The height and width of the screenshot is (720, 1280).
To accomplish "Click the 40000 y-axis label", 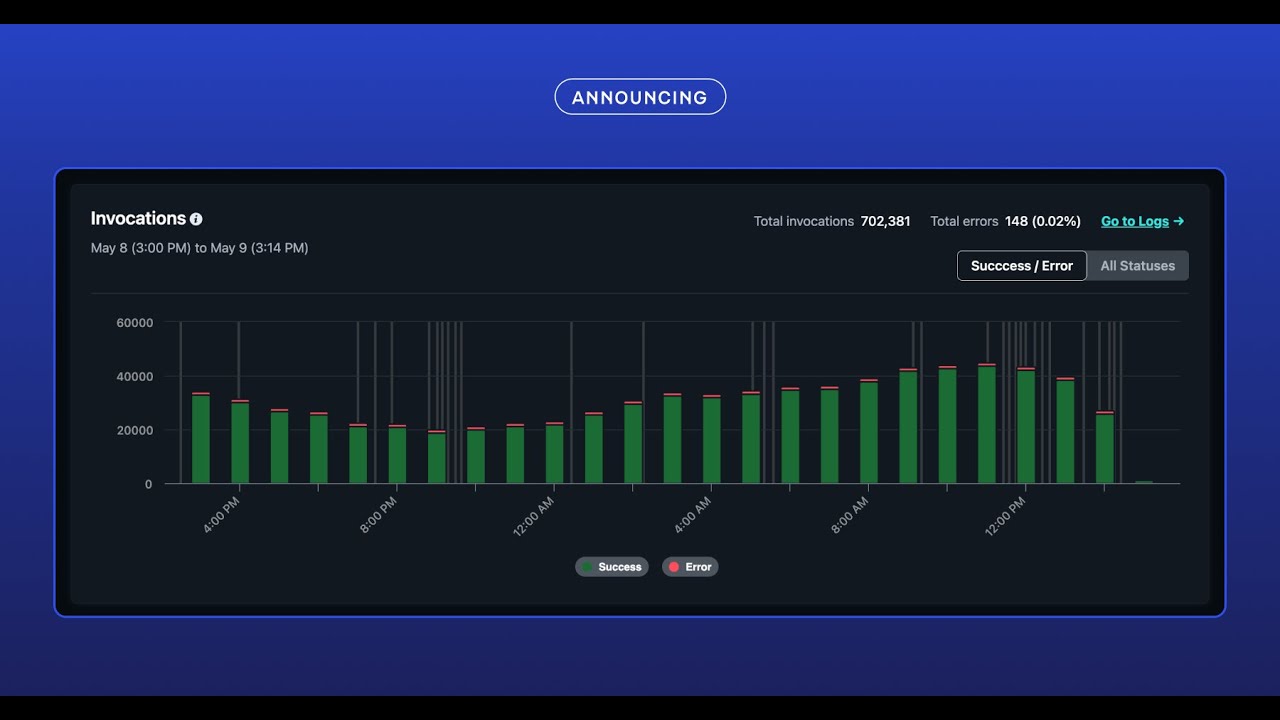I will [x=135, y=377].
